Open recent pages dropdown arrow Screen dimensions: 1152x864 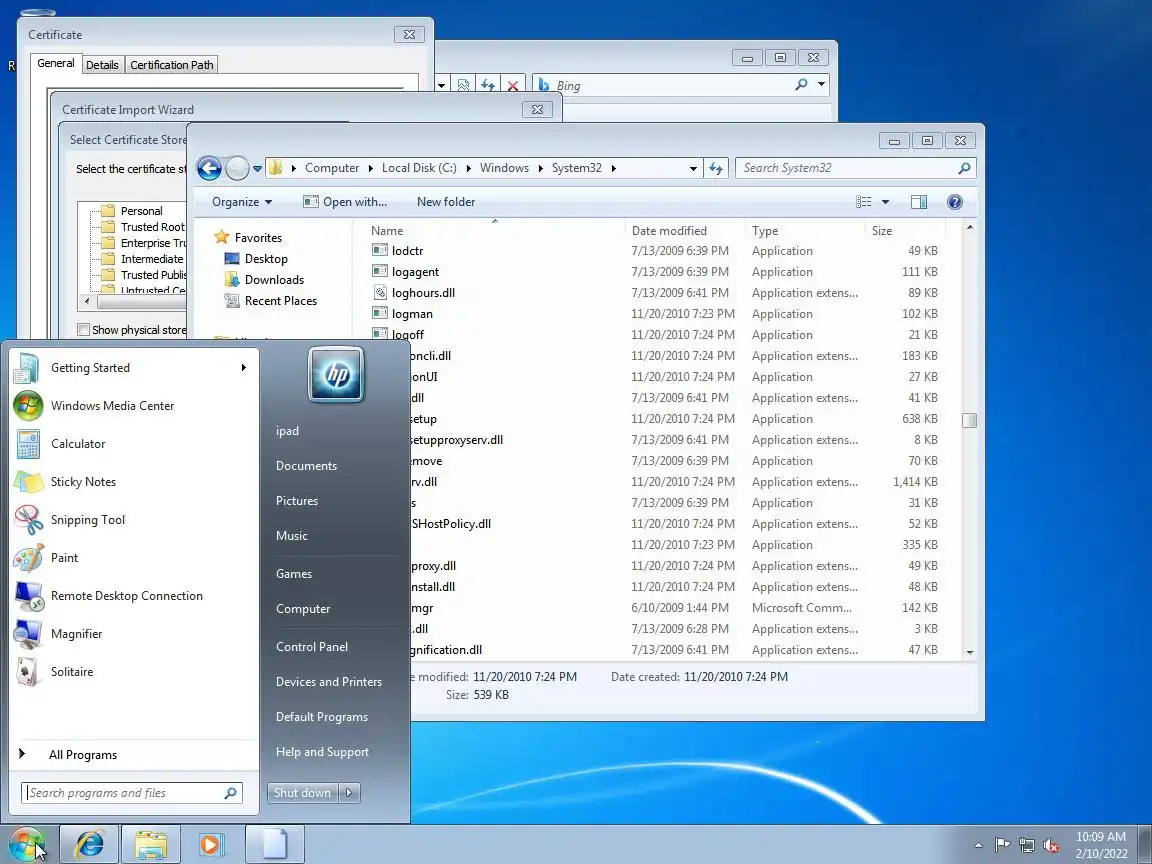click(x=257, y=168)
